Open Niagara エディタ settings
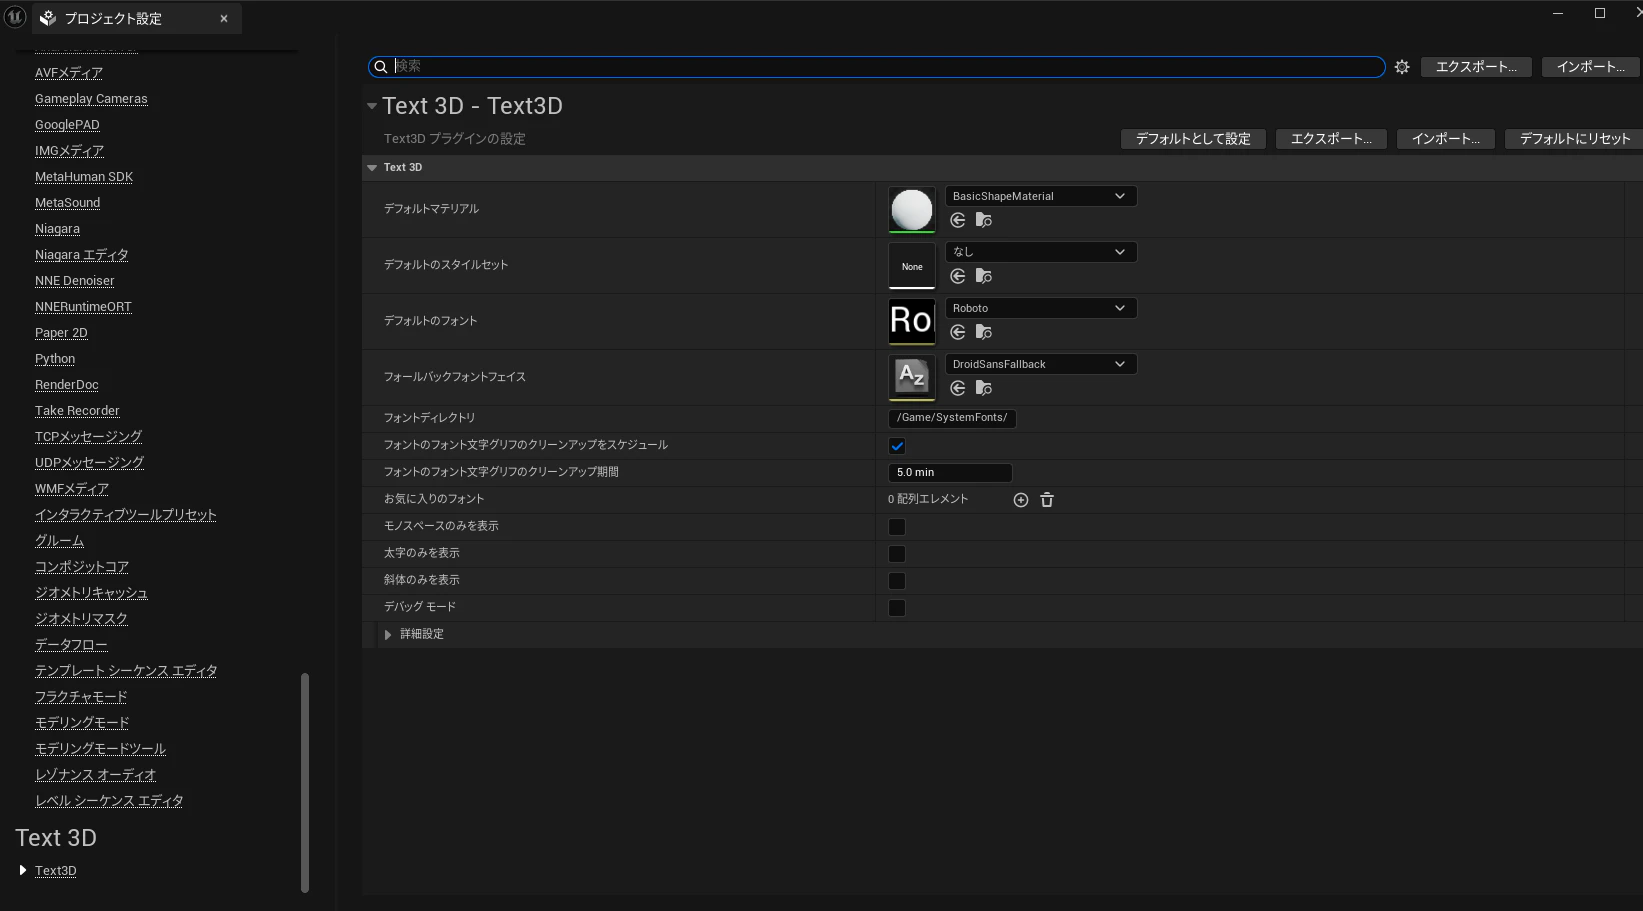 [81, 254]
